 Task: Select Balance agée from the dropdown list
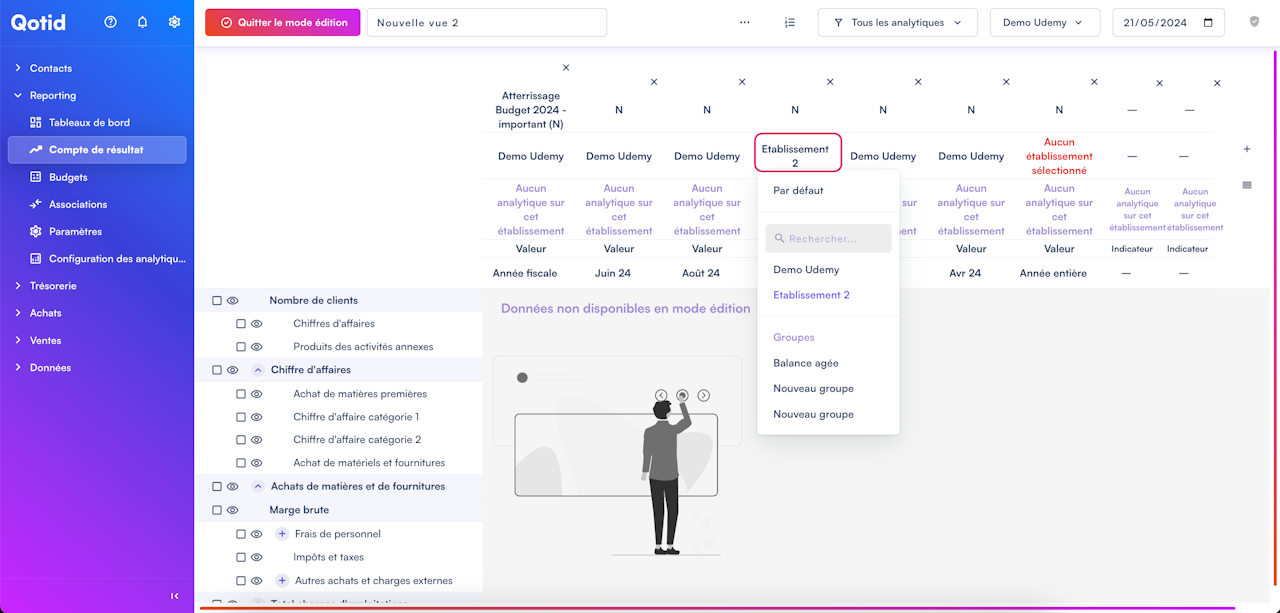(x=806, y=363)
